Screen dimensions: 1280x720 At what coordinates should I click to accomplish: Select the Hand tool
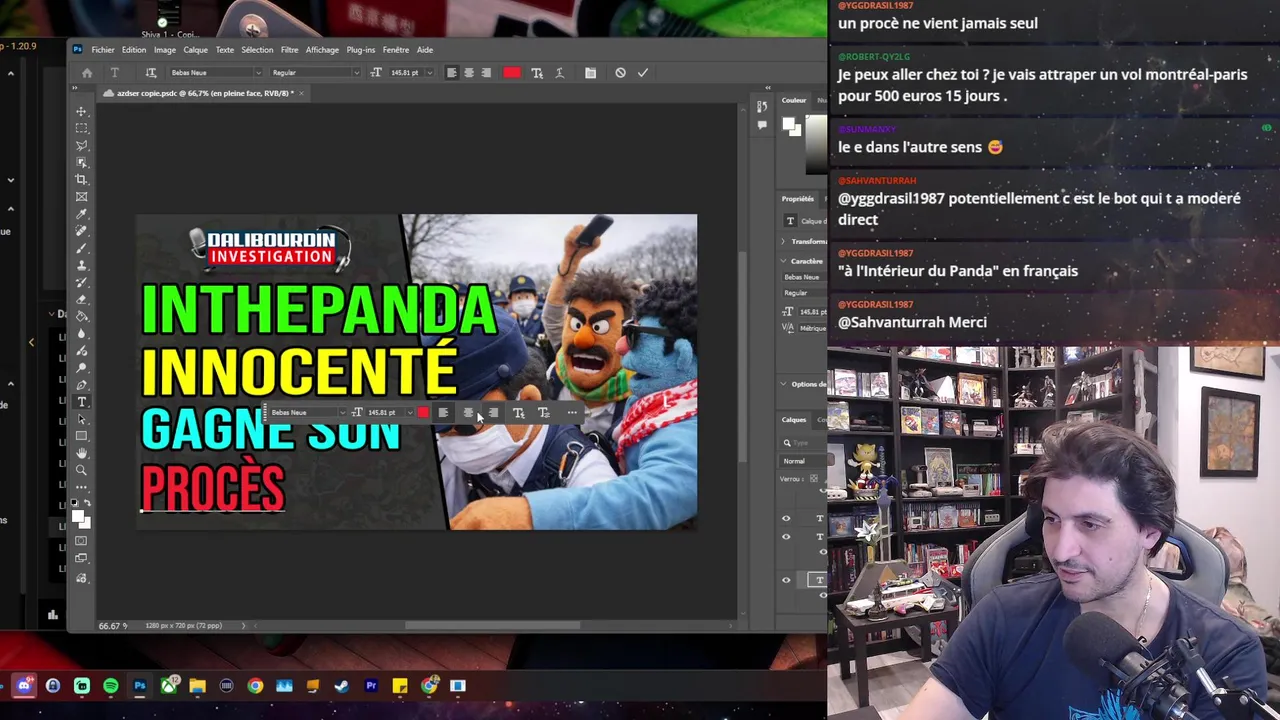[82, 453]
